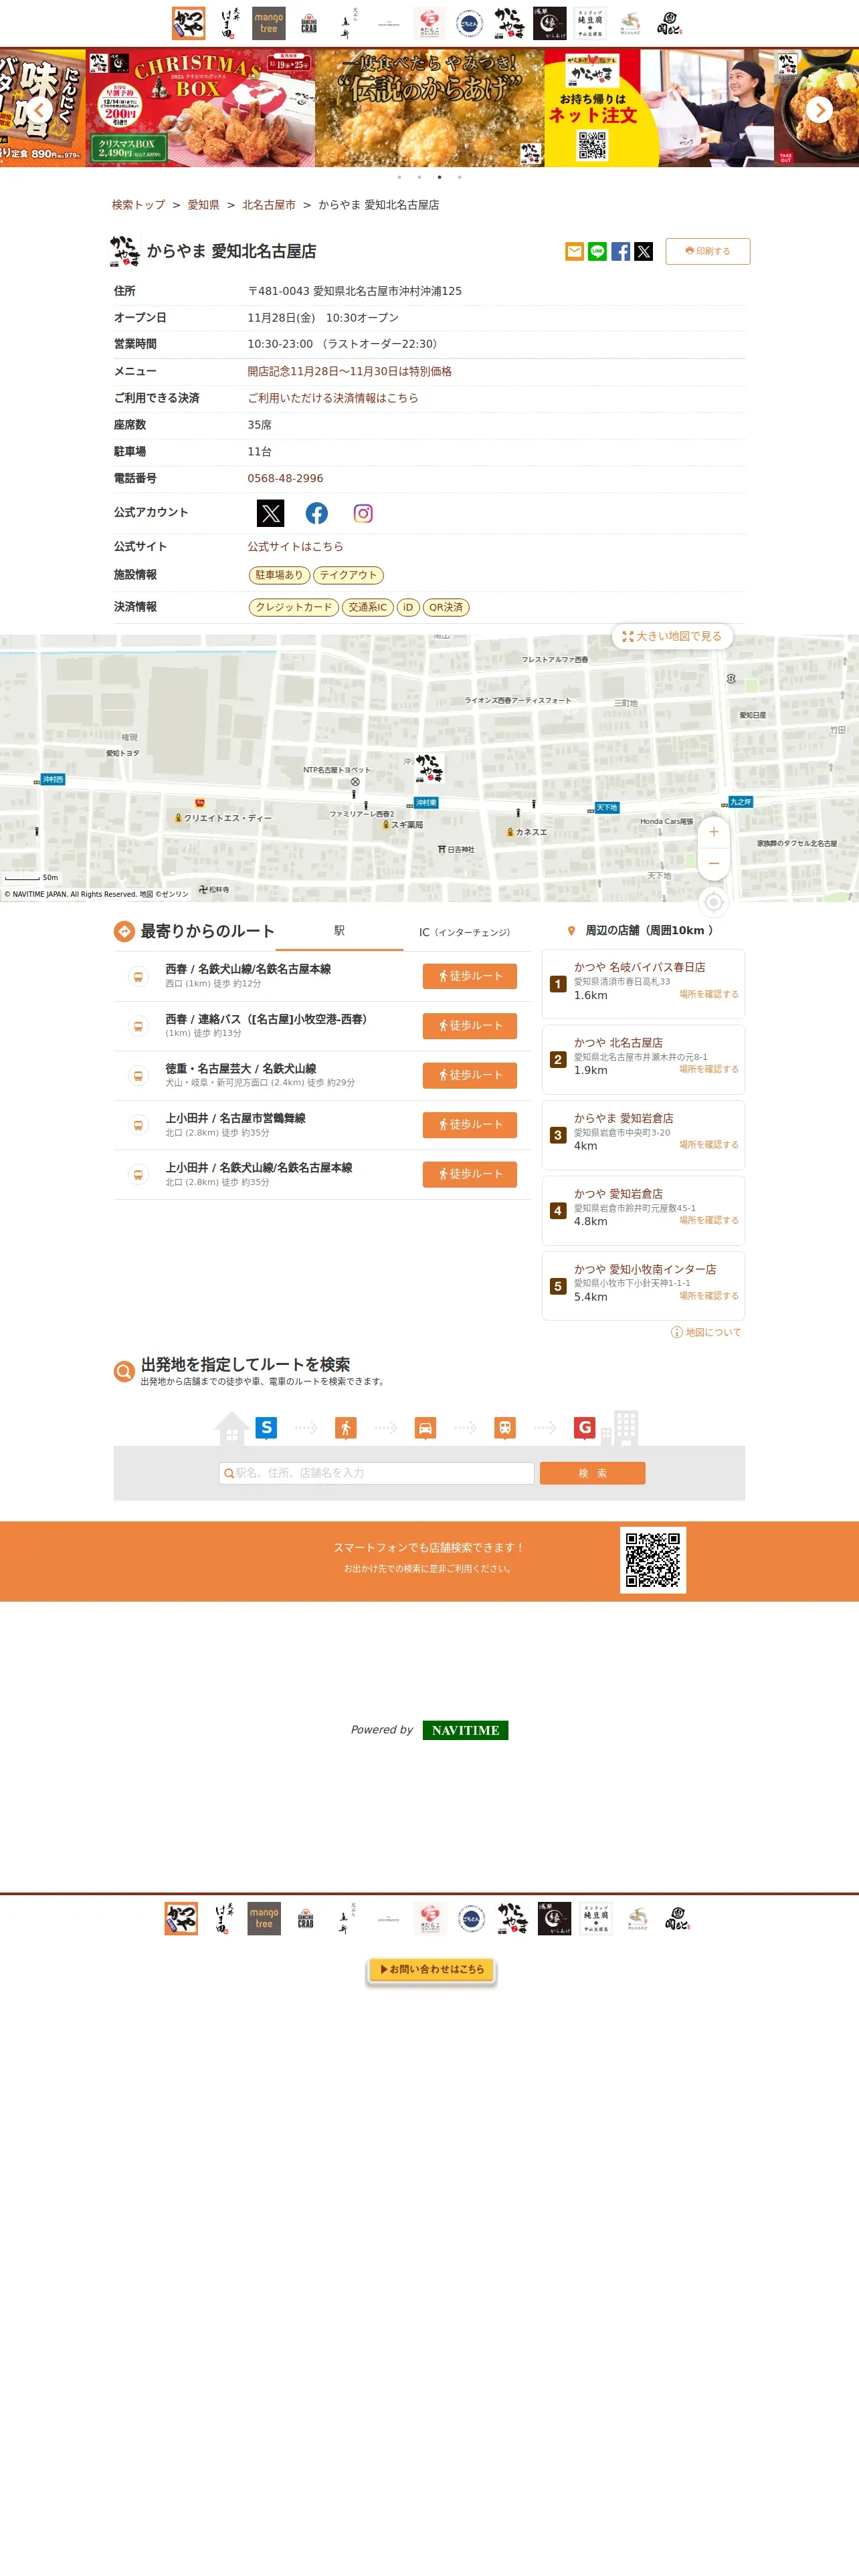Open ご利用いただける決済情報はこちら link
The image size is (859, 2576).
pyautogui.click(x=333, y=398)
